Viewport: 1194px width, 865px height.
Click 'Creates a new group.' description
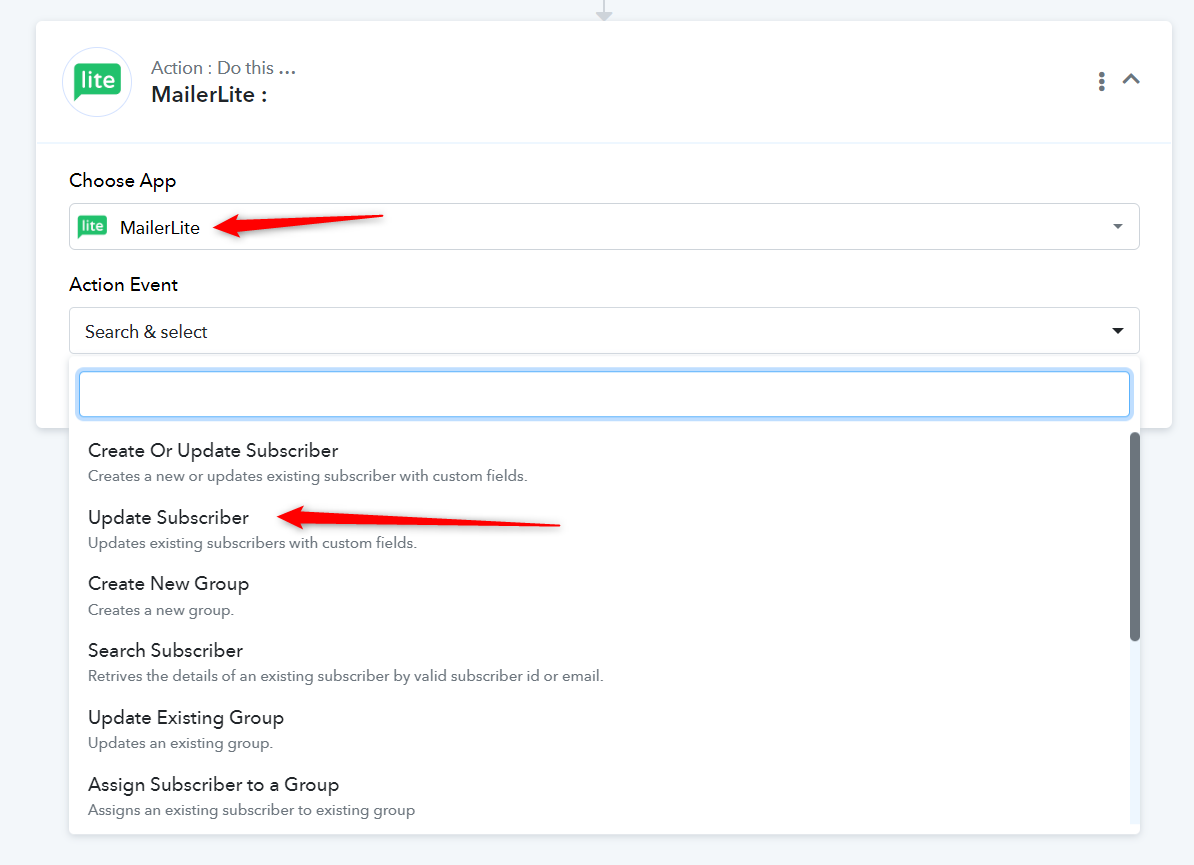[x=161, y=610]
